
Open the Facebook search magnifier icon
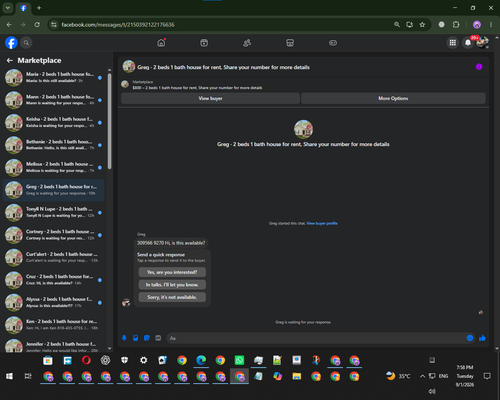pos(26,43)
